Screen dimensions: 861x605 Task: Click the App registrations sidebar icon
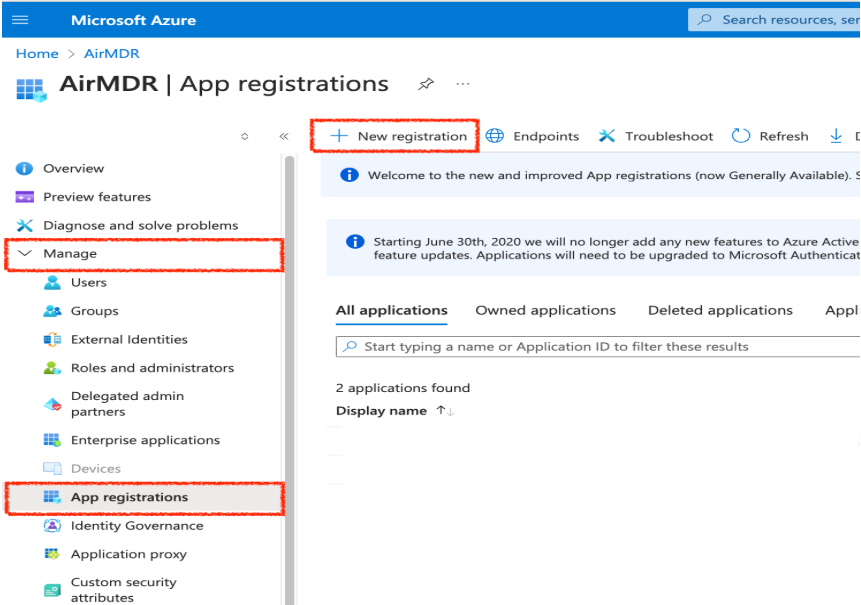(52, 497)
